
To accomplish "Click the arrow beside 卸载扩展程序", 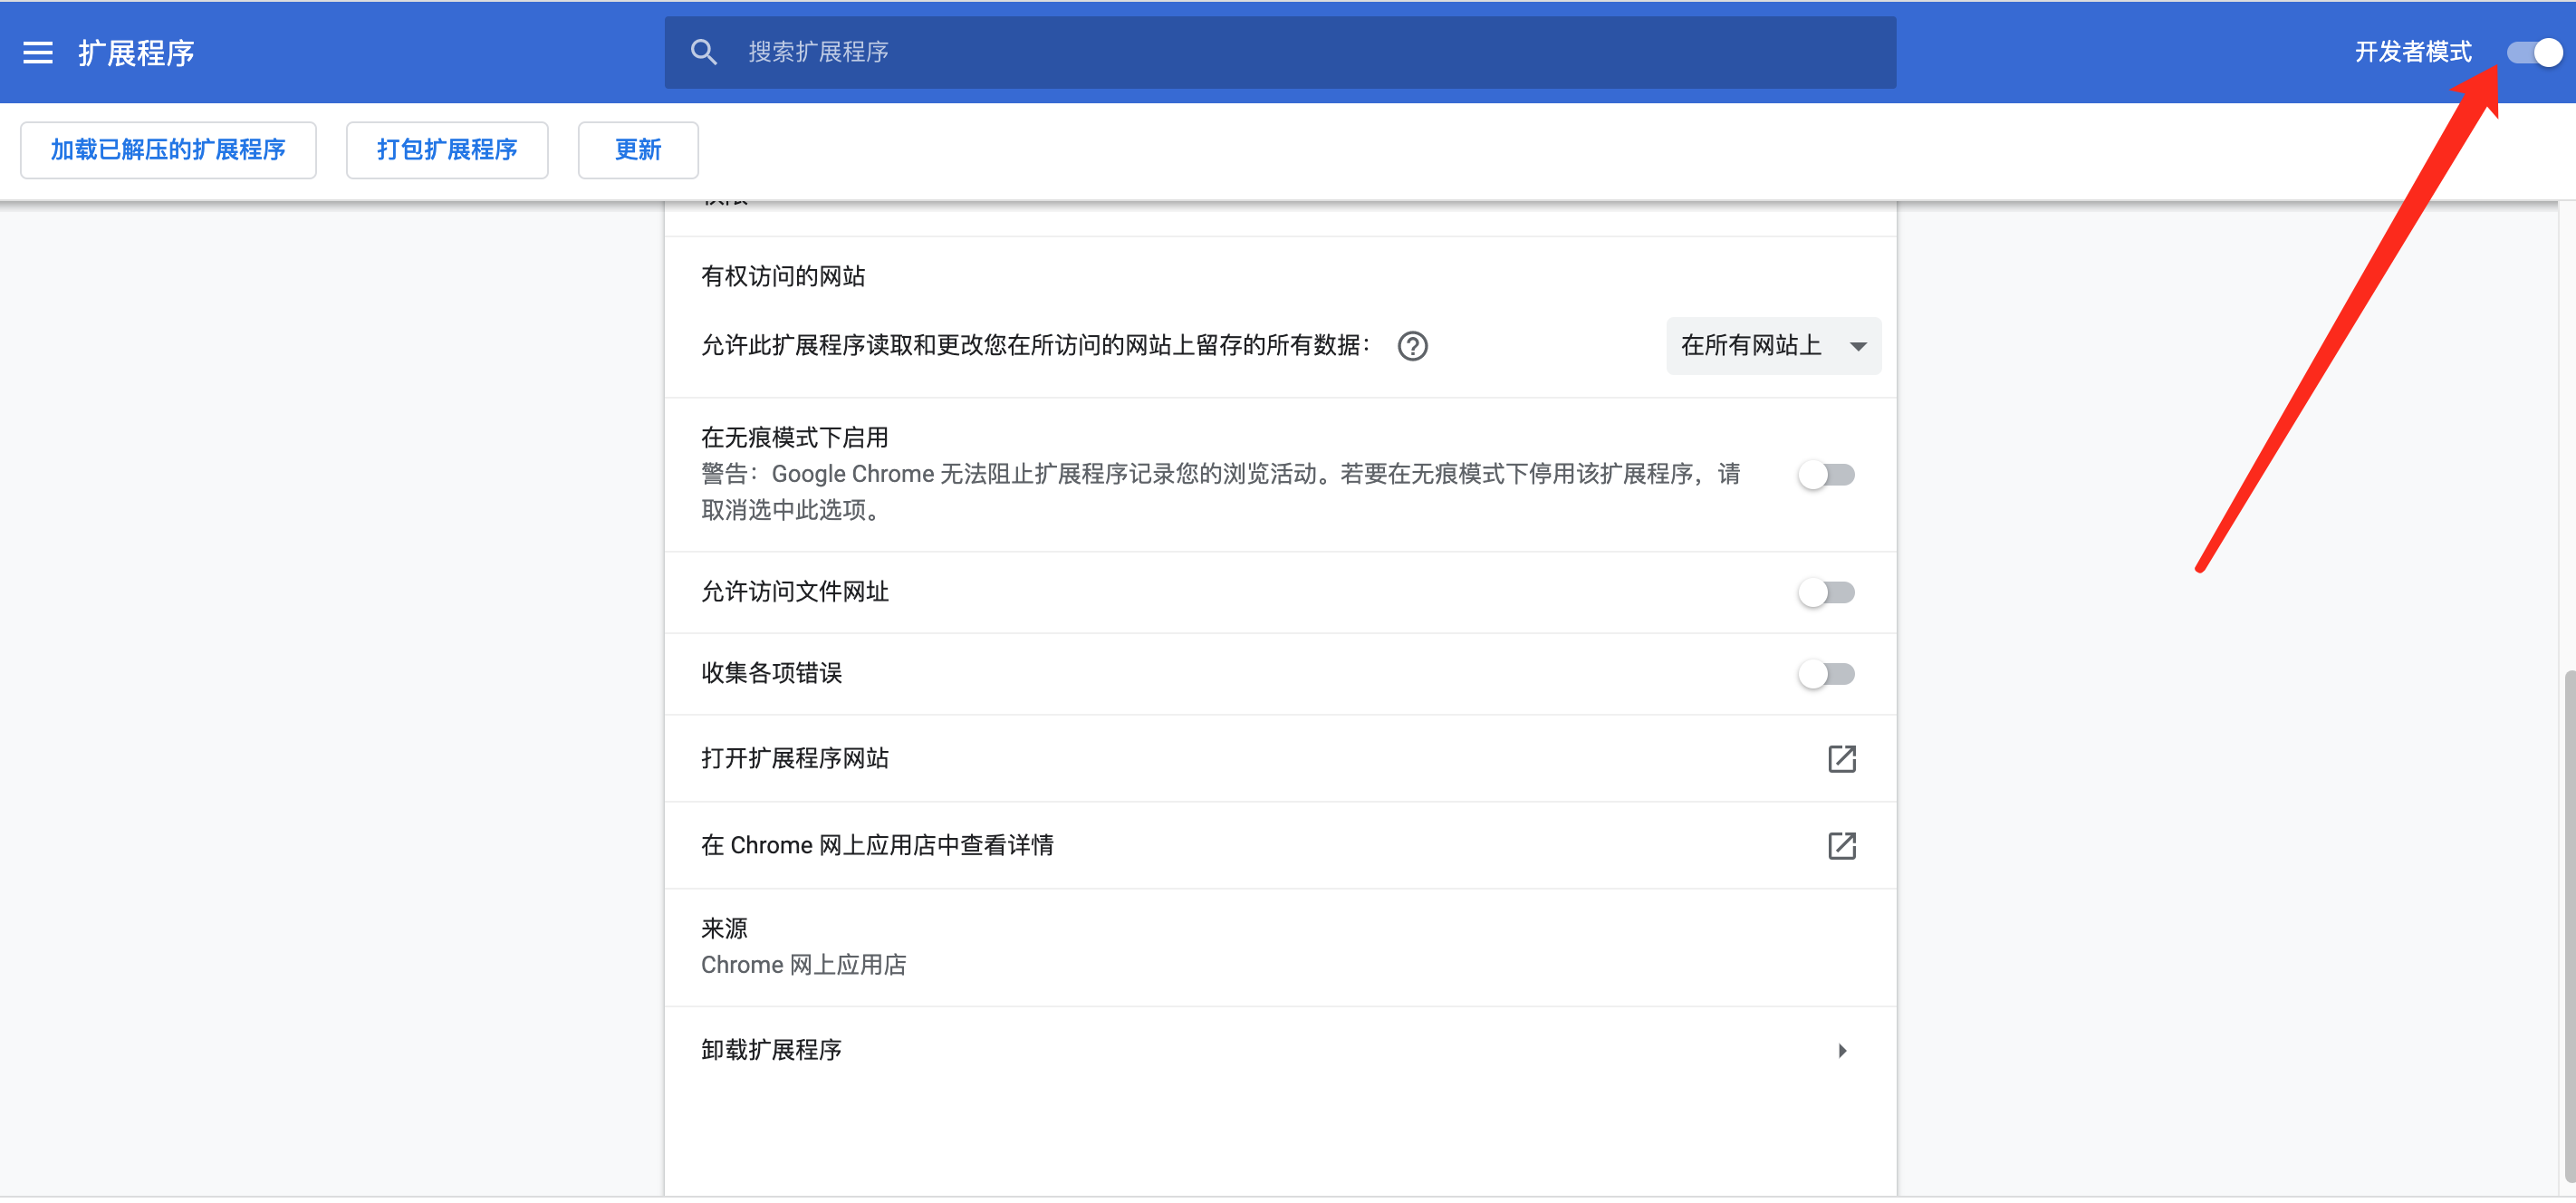I will click(x=1841, y=1052).
